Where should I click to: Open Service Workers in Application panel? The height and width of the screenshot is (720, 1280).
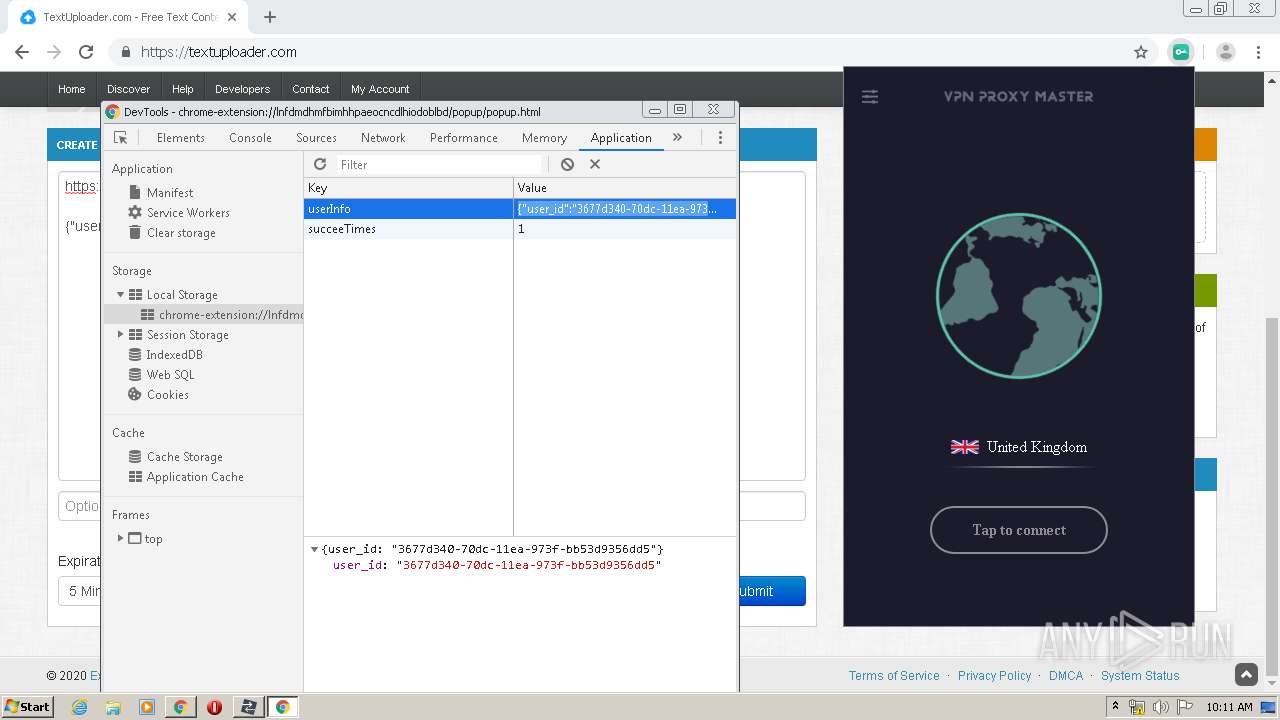[188, 213]
